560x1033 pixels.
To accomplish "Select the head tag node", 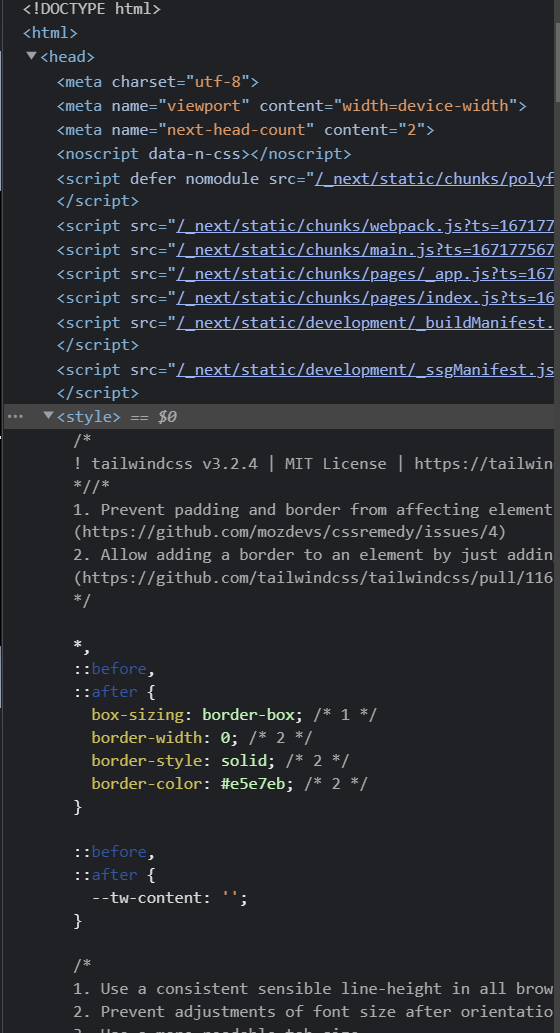I will click(x=67, y=57).
